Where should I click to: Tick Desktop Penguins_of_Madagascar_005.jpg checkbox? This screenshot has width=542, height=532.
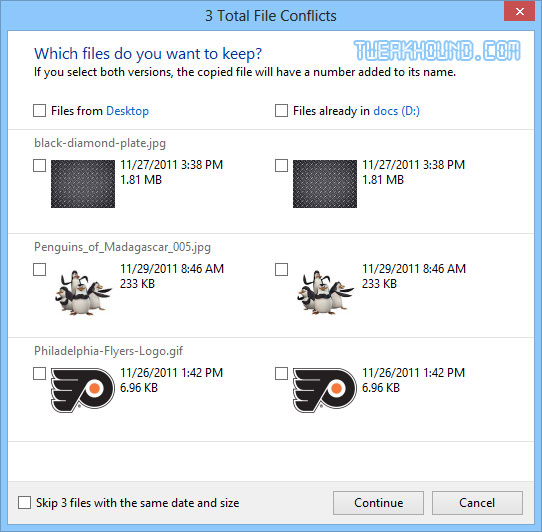click(39, 269)
